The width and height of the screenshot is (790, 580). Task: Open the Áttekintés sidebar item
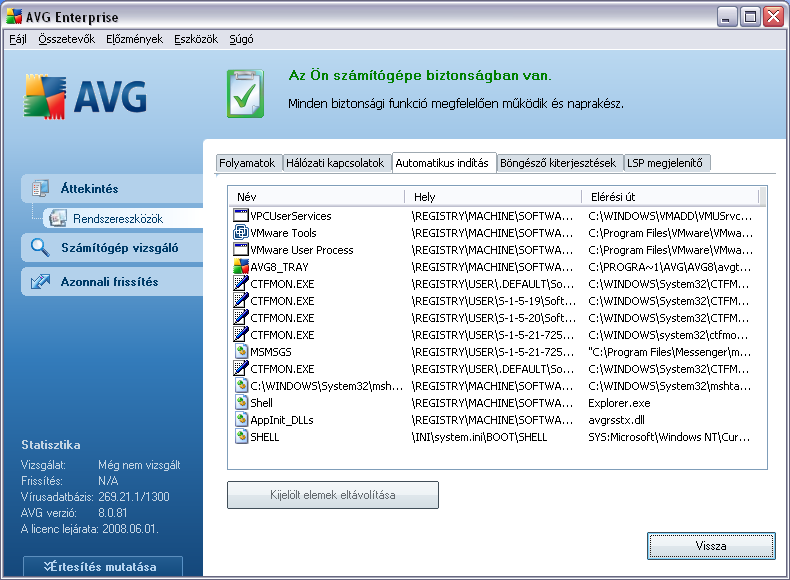tap(112, 188)
